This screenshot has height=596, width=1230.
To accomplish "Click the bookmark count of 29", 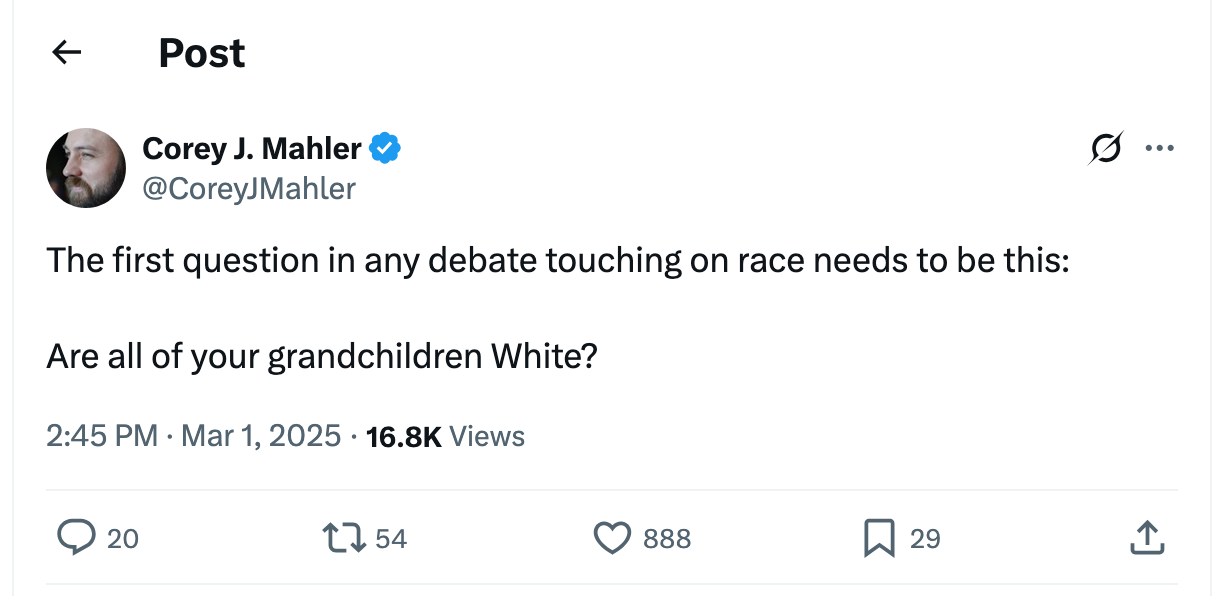I will pos(925,539).
